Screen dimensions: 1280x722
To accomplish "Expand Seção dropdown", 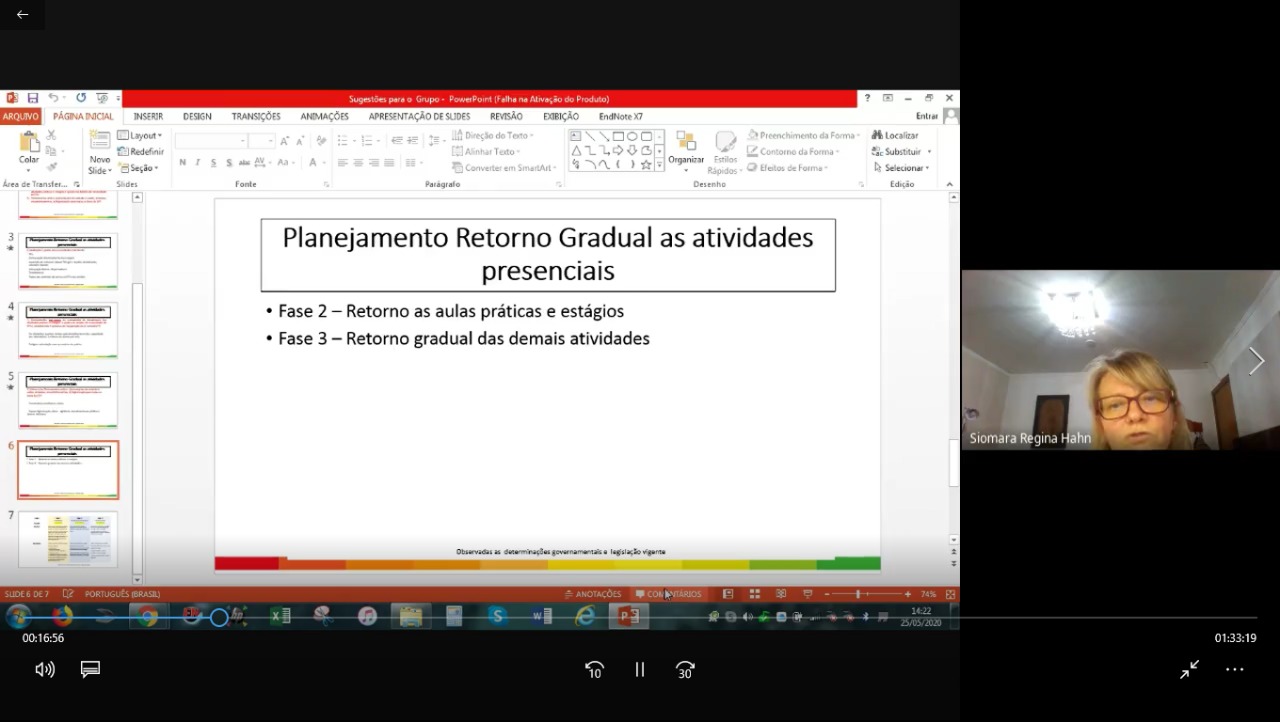I will point(138,168).
